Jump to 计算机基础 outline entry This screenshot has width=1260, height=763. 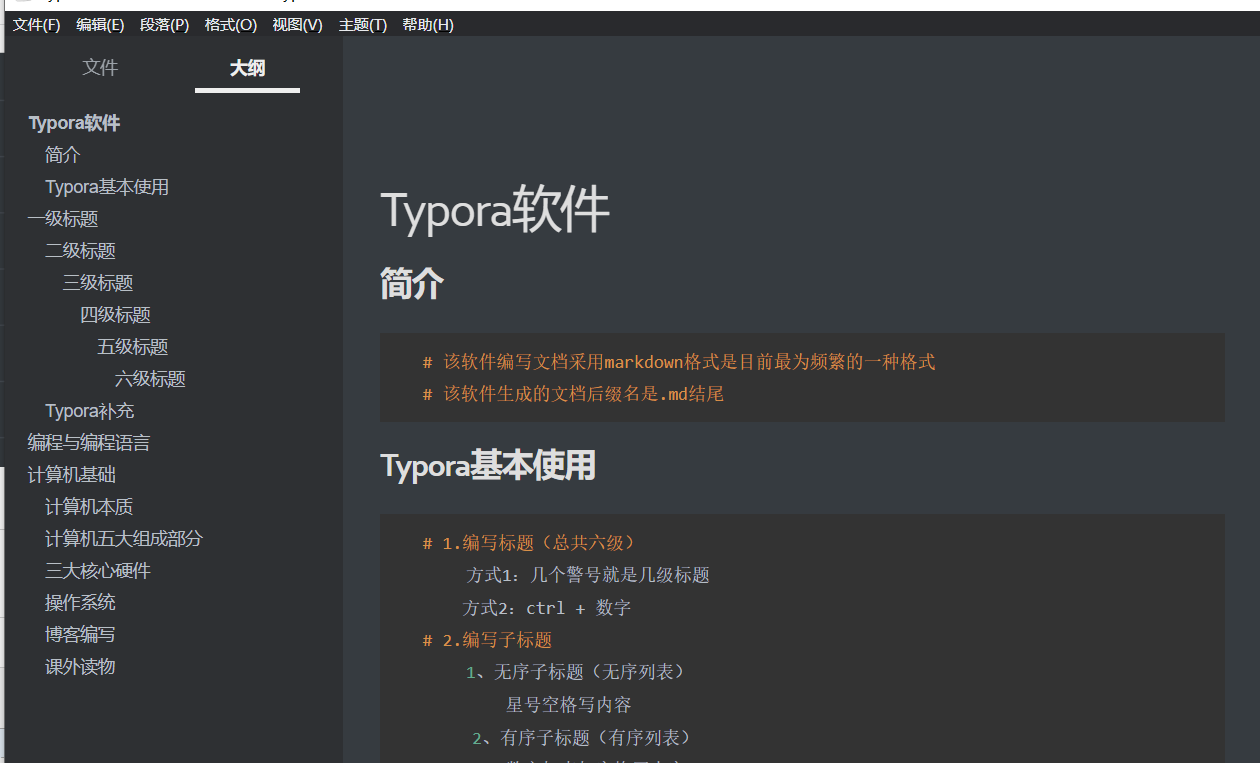pos(71,474)
